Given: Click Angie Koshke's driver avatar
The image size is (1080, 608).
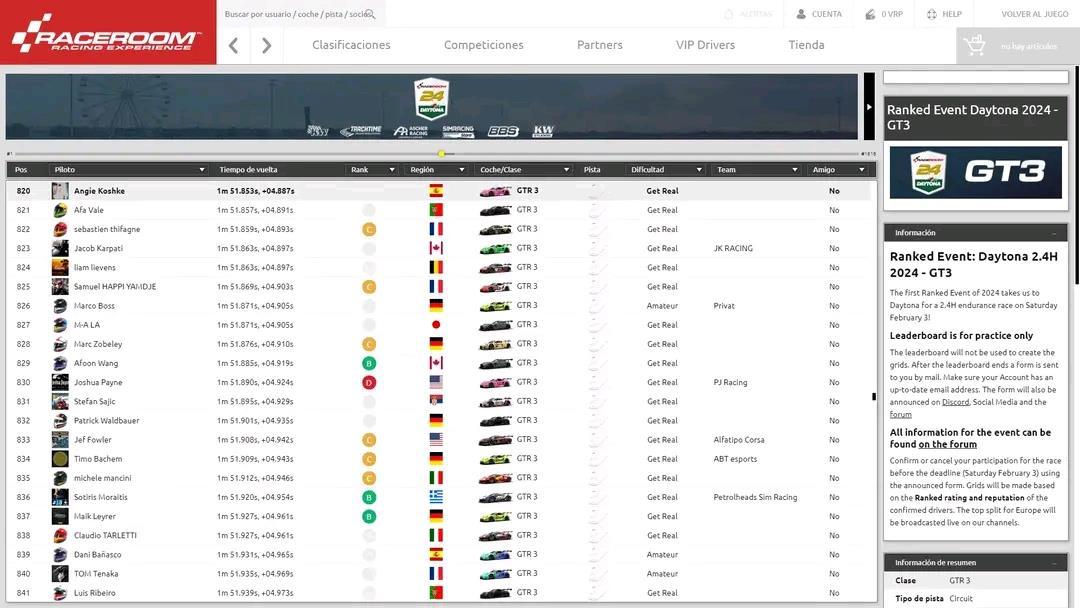Looking at the screenshot, I should (60, 191).
